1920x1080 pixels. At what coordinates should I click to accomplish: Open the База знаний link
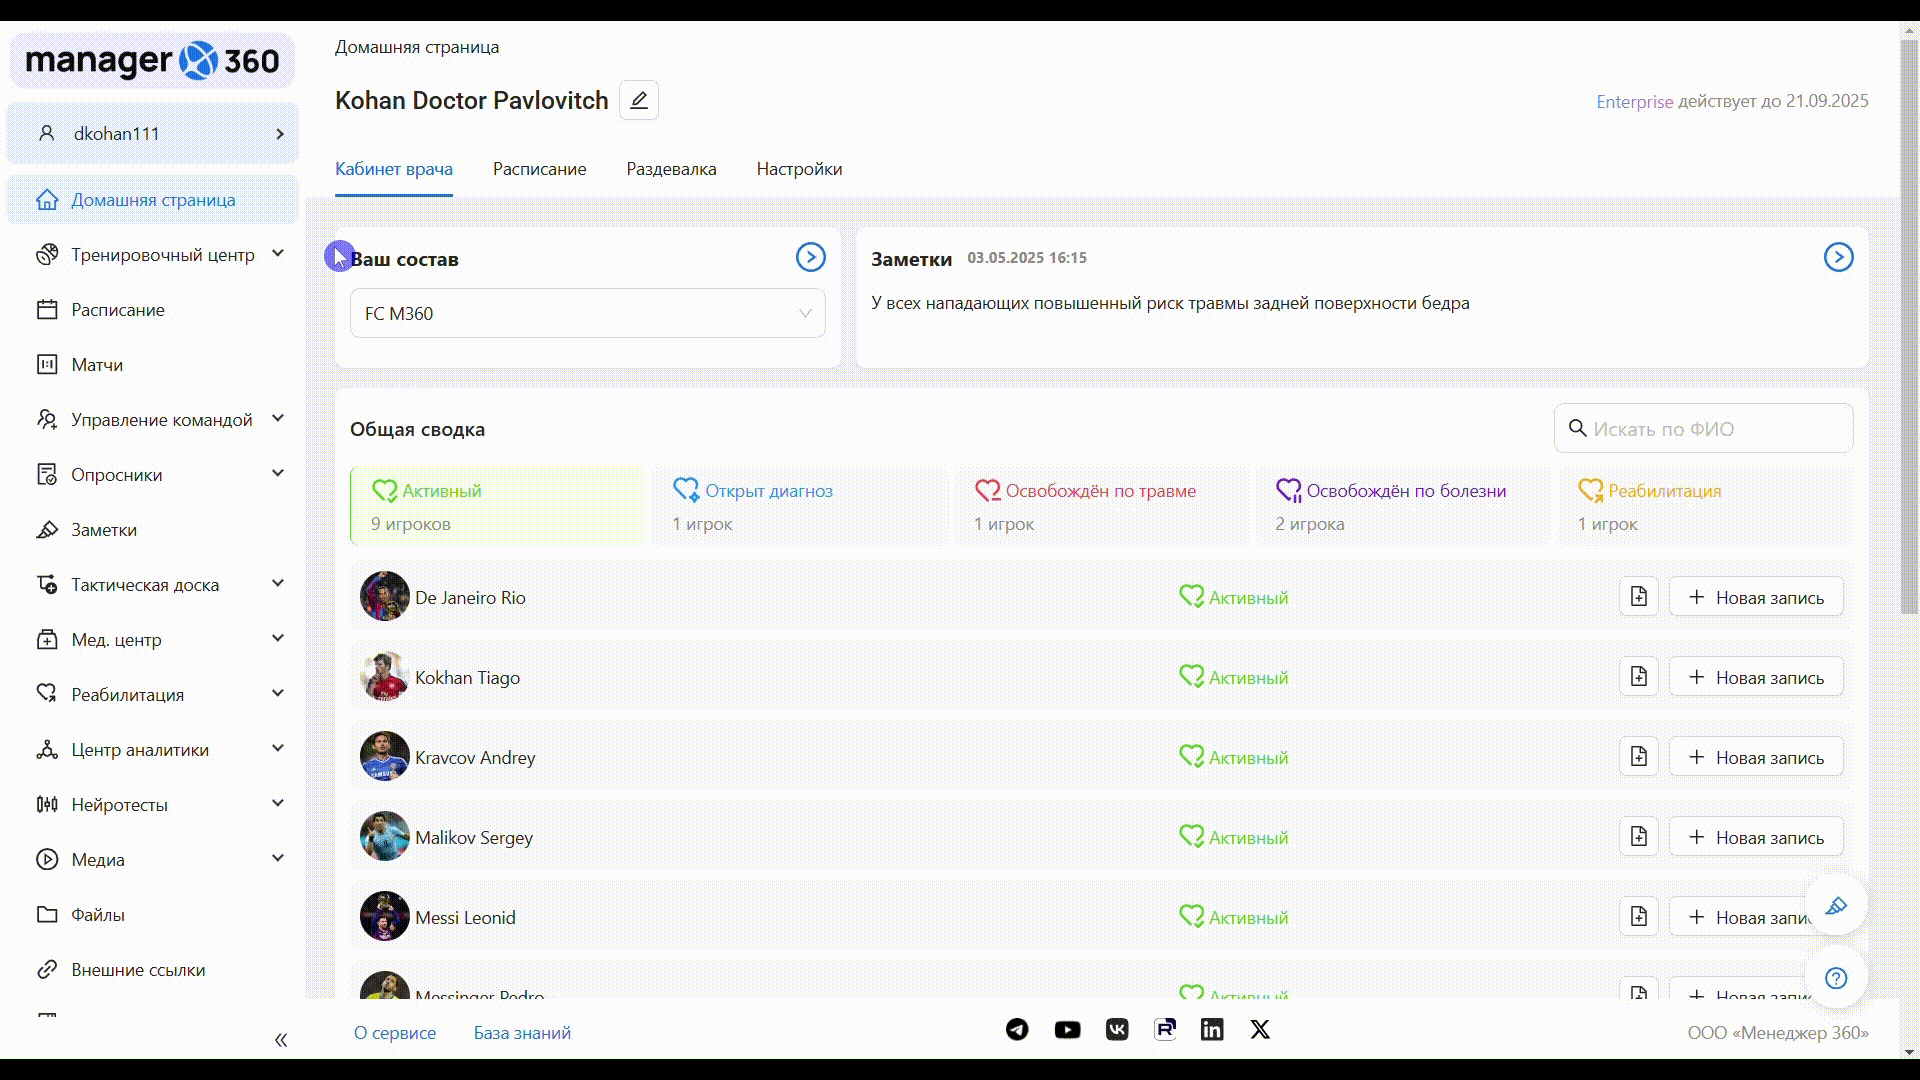(x=522, y=1033)
